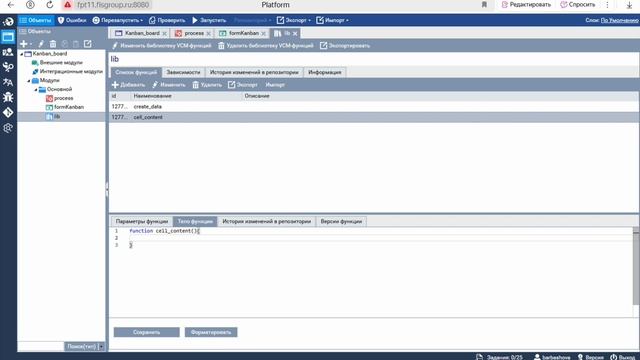Image resolution: width=640 pixels, height=360 pixels.
Task: Select formKanban item in the tree
Action: click(x=69, y=107)
